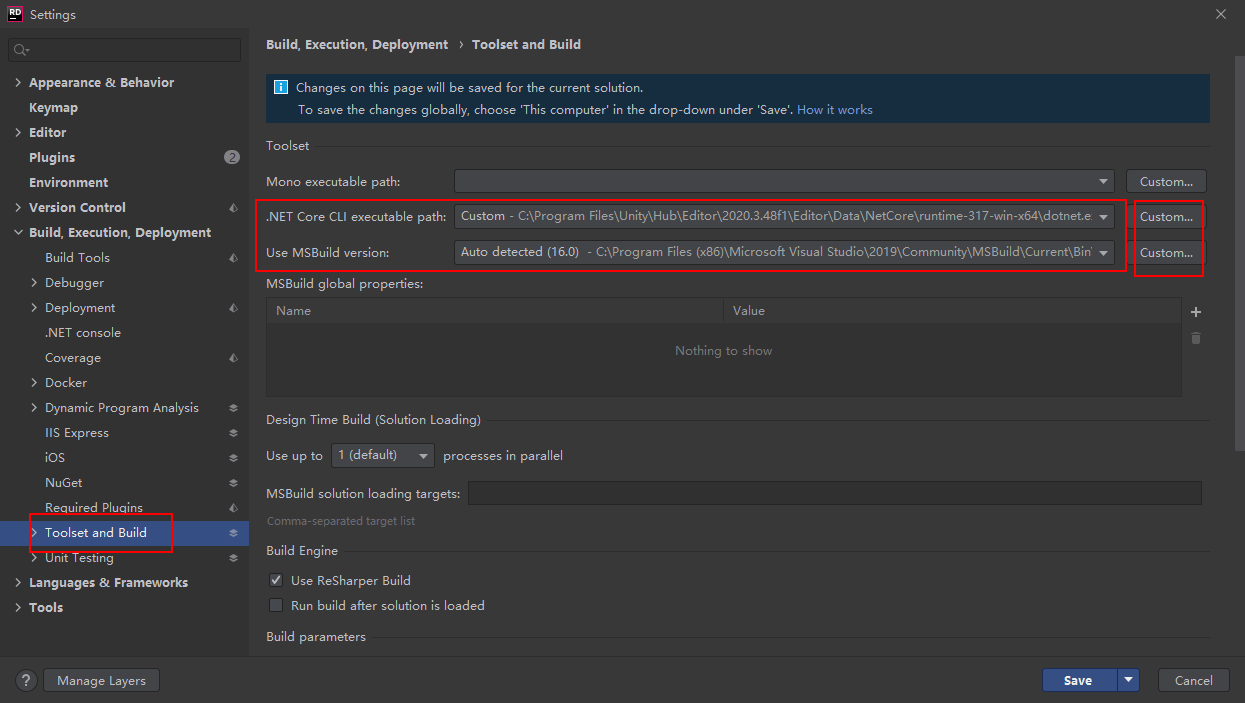Click layer icon next to Dynamic Program Analysis

(233, 408)
